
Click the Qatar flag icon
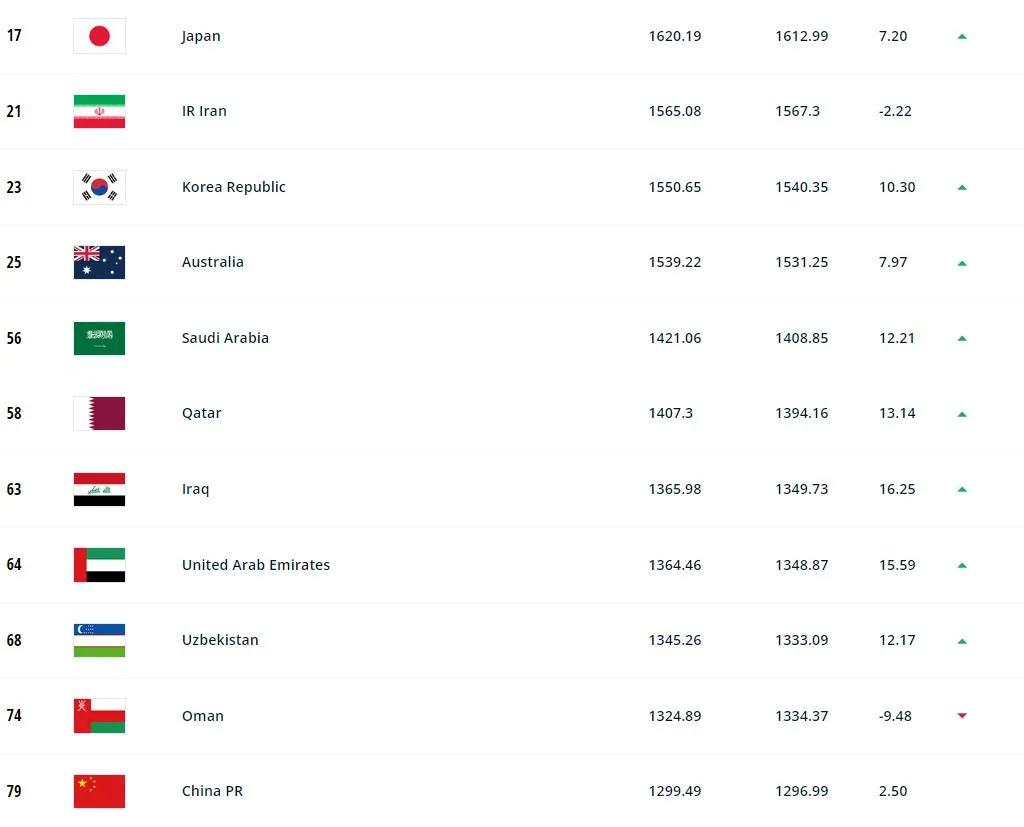click(x=99, y=413)
